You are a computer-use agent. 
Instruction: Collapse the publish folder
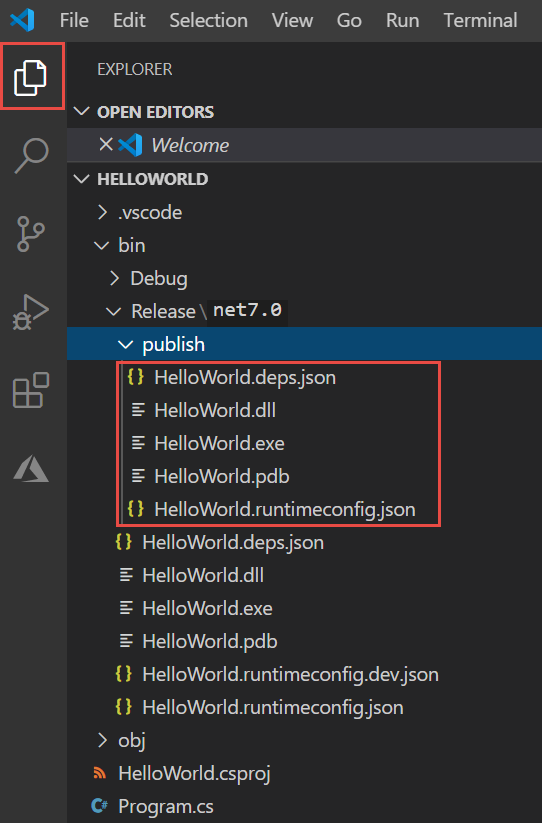coord(125,344)
